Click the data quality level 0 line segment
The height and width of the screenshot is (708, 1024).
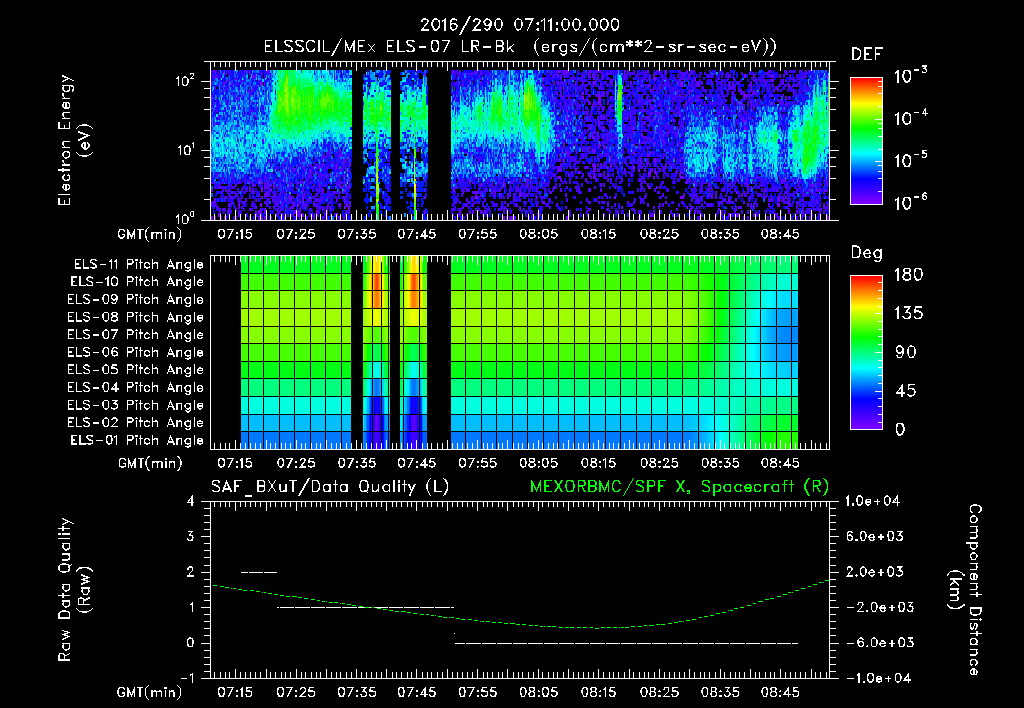click(626, 643)
